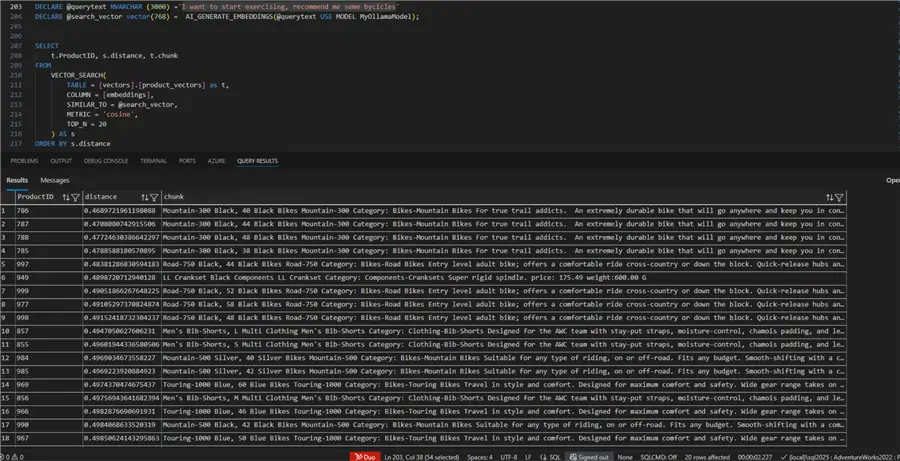Toggle SQLCMD: Off mode
This screenshot has height=461, width=900.
658,457
